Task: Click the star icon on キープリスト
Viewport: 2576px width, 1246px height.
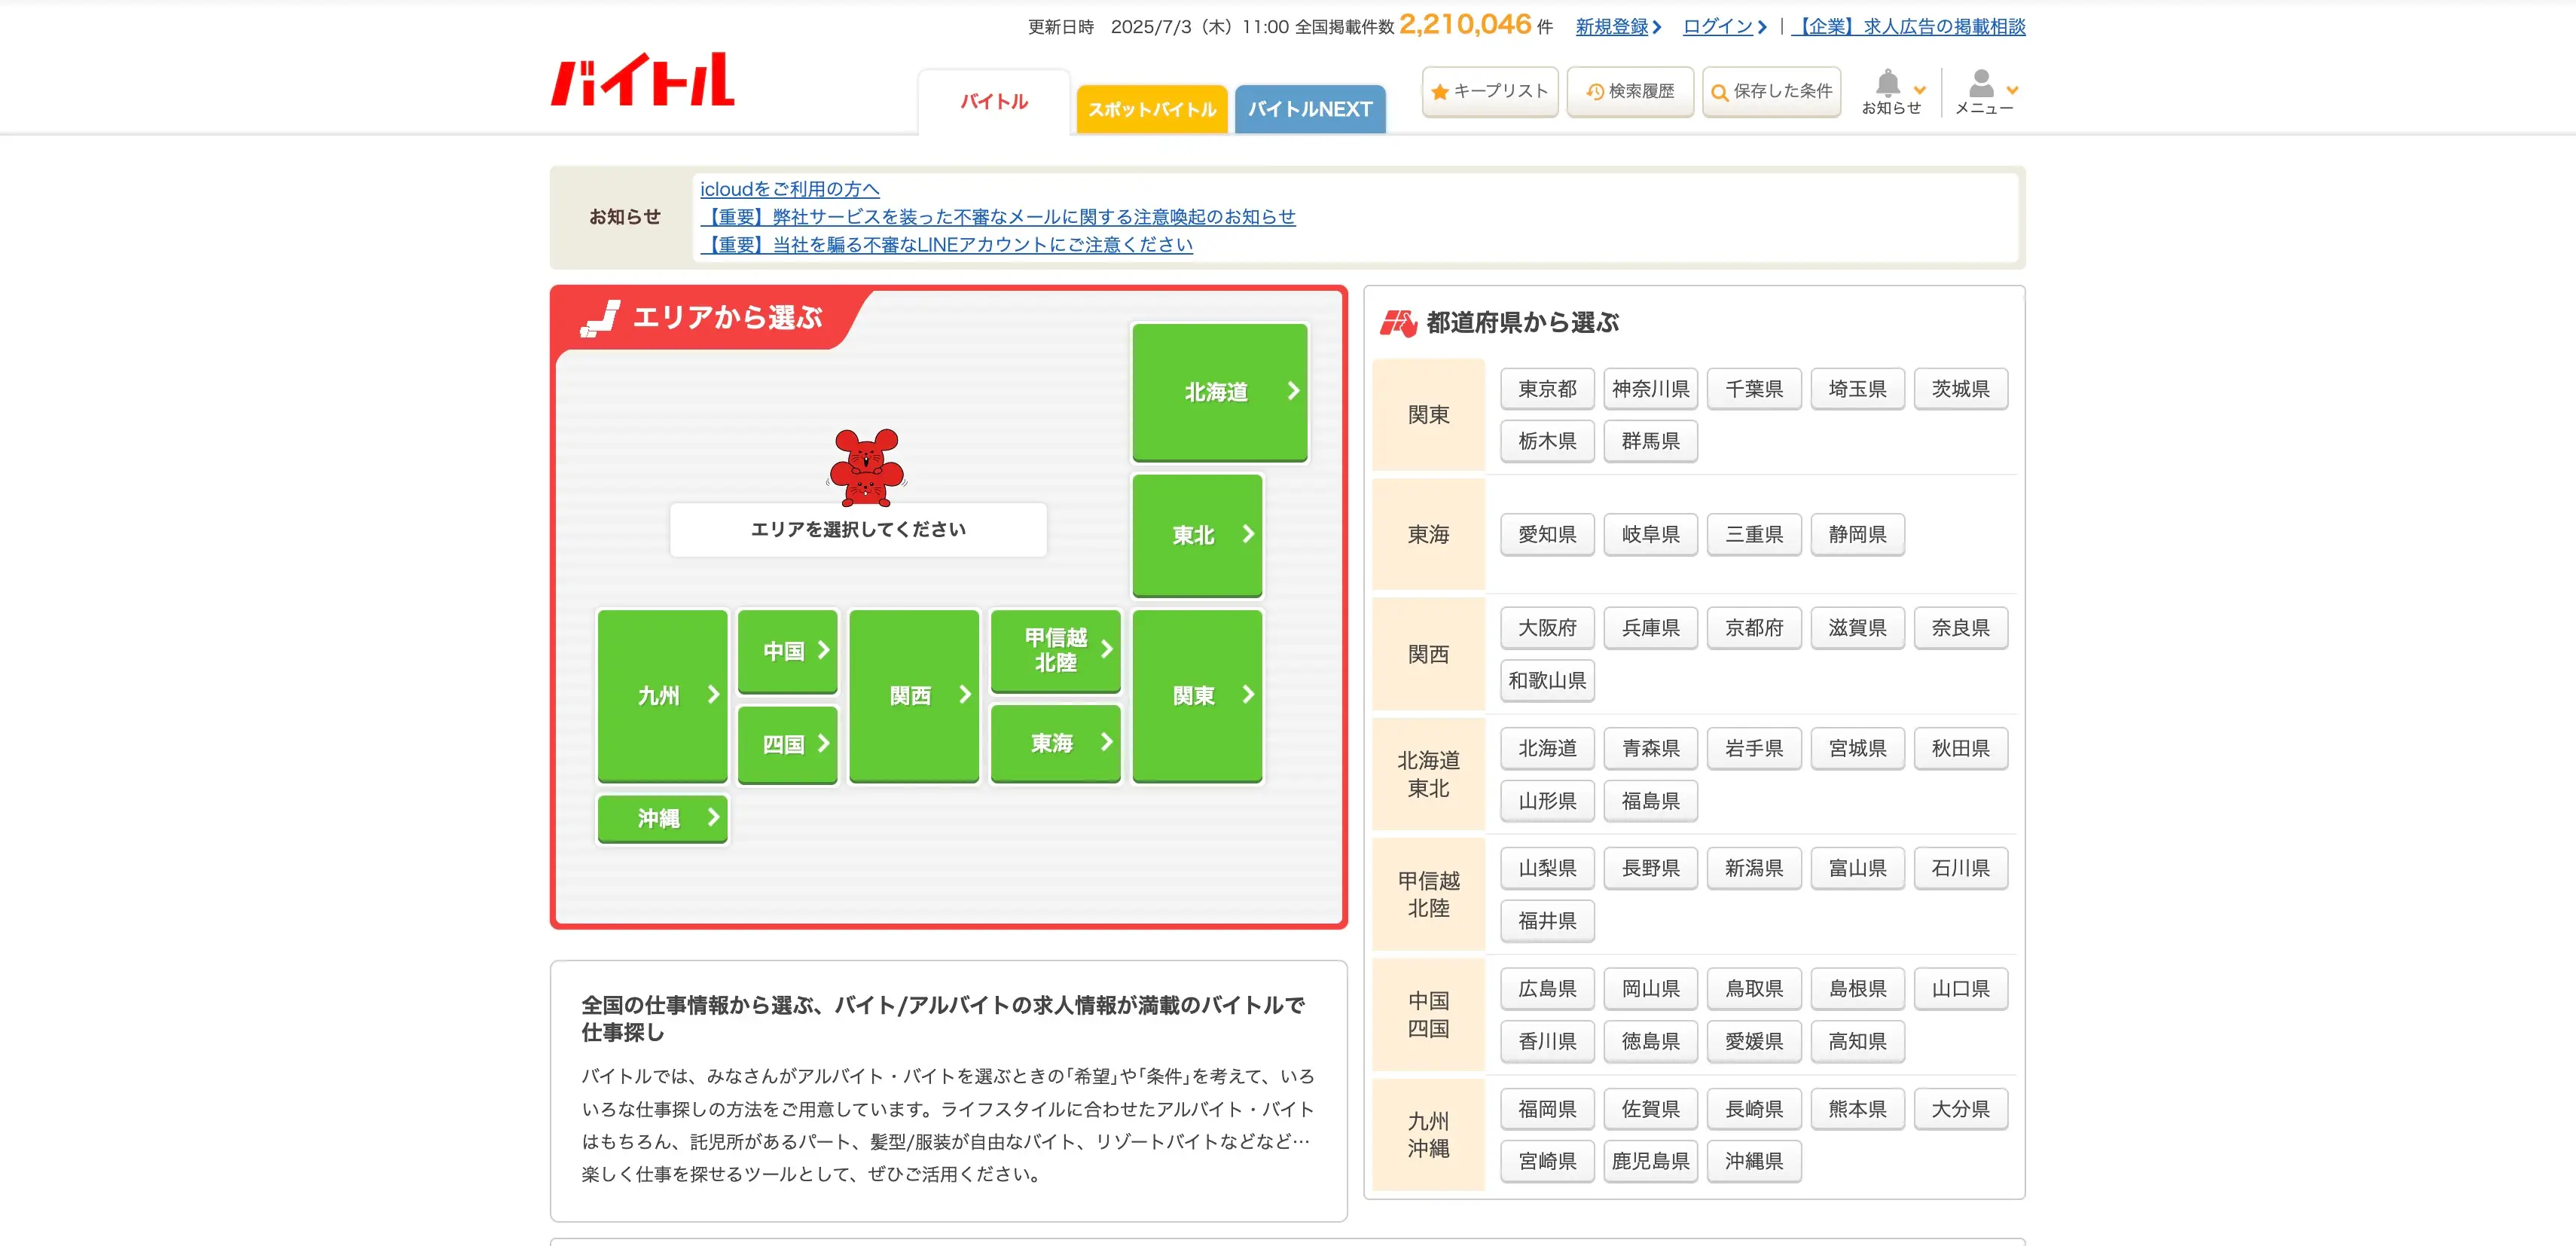Action: pyautogui.click(x=1440, y=92)
